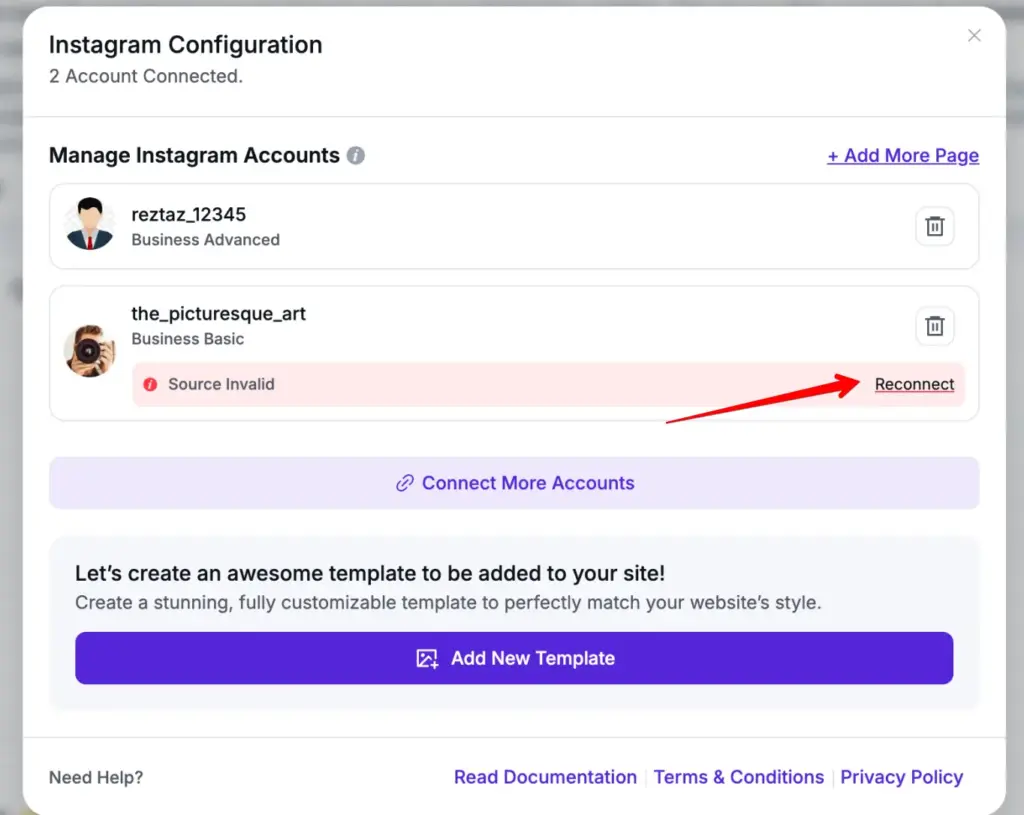Click Read Documentation
The image size is (1024, 815).
pyautogui.click(x=545, y=777)
